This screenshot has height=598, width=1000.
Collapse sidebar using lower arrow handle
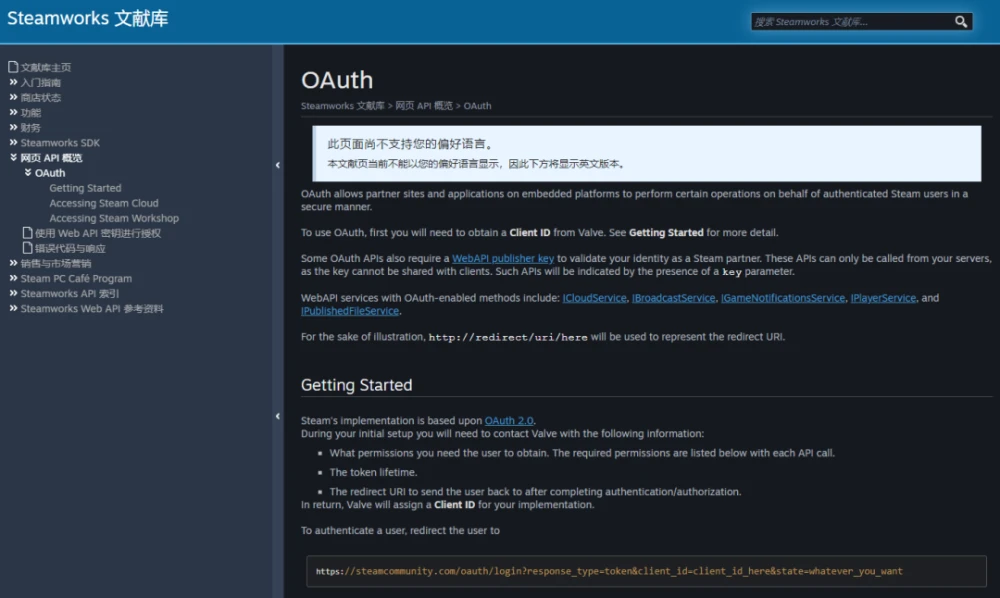[x=277, y=416]
